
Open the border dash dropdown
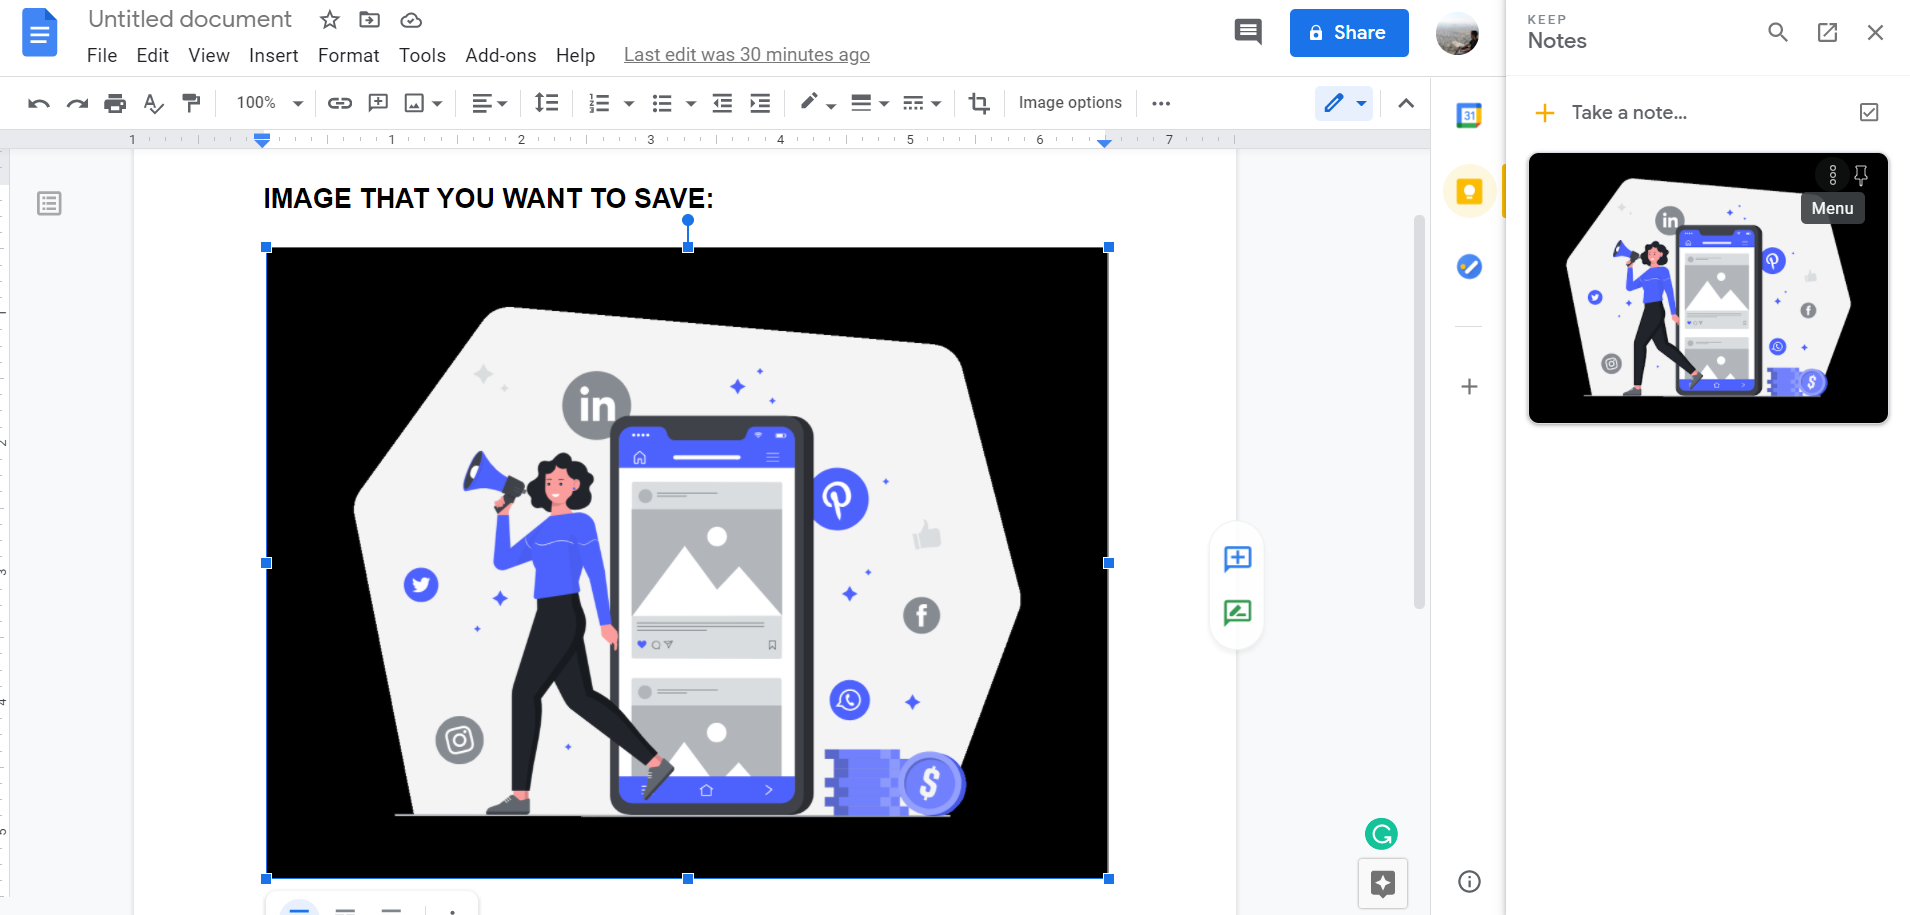[922, 103]
